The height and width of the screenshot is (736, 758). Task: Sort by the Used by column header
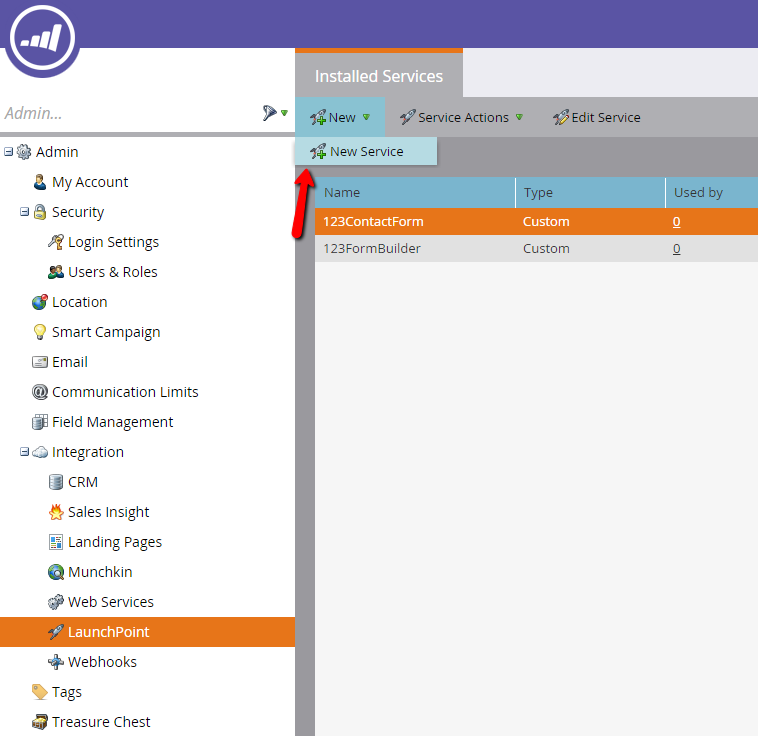[712, 192]
